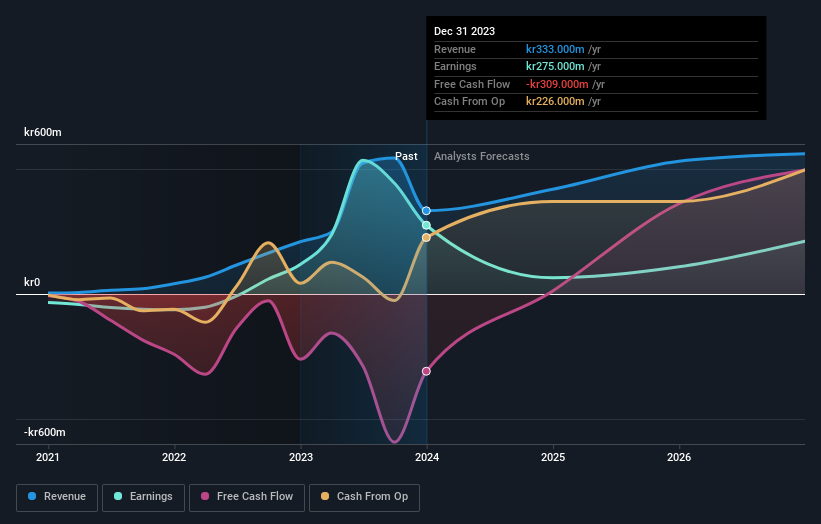Screen dimensions: 821x524
Task: Toggle the Cash From Op legend button
Action: click(364, 497)
